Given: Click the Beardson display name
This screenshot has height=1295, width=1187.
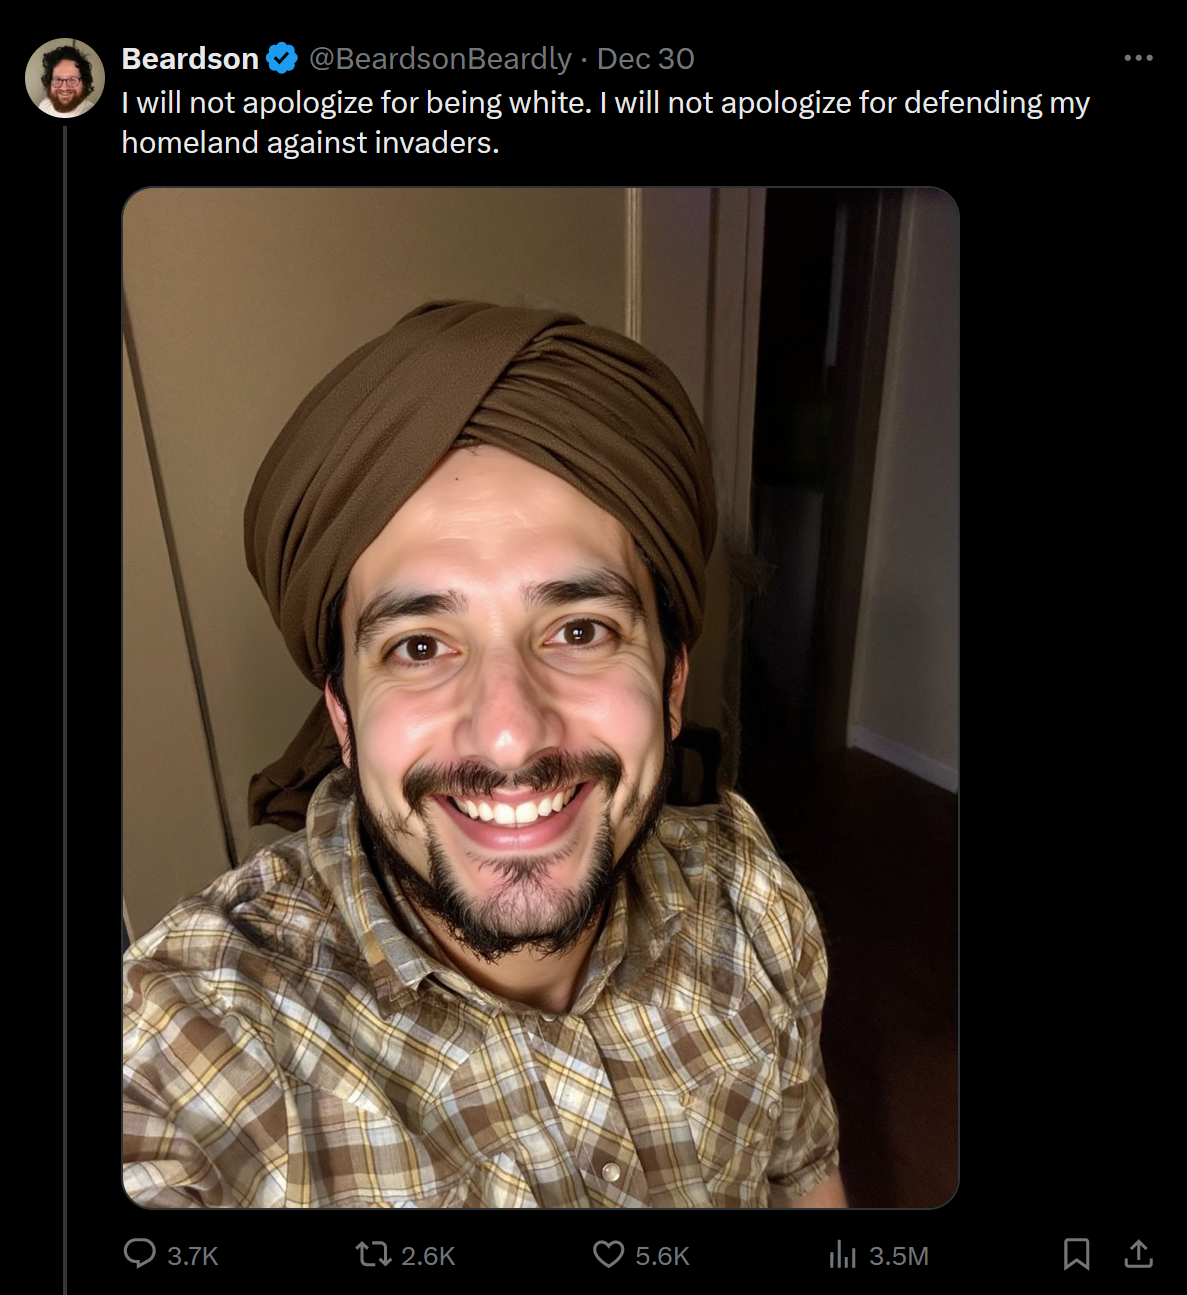Looking at the screenshot, I should (190, 59).
